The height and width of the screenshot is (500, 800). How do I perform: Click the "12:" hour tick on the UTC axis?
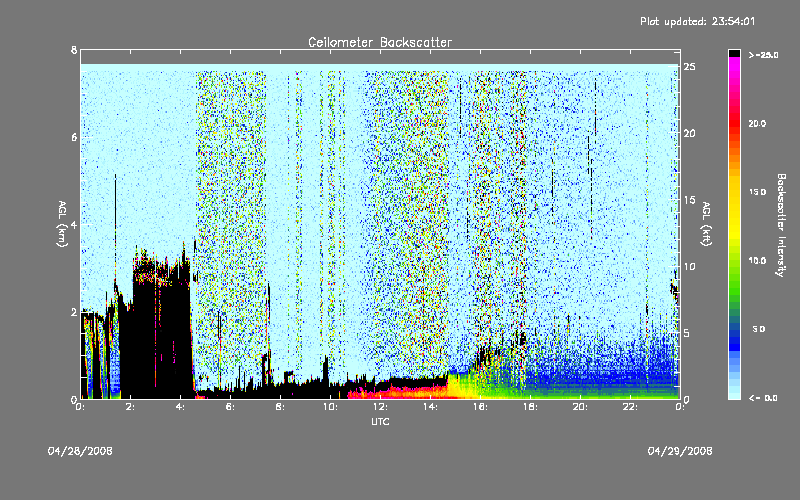pos(380,407)
